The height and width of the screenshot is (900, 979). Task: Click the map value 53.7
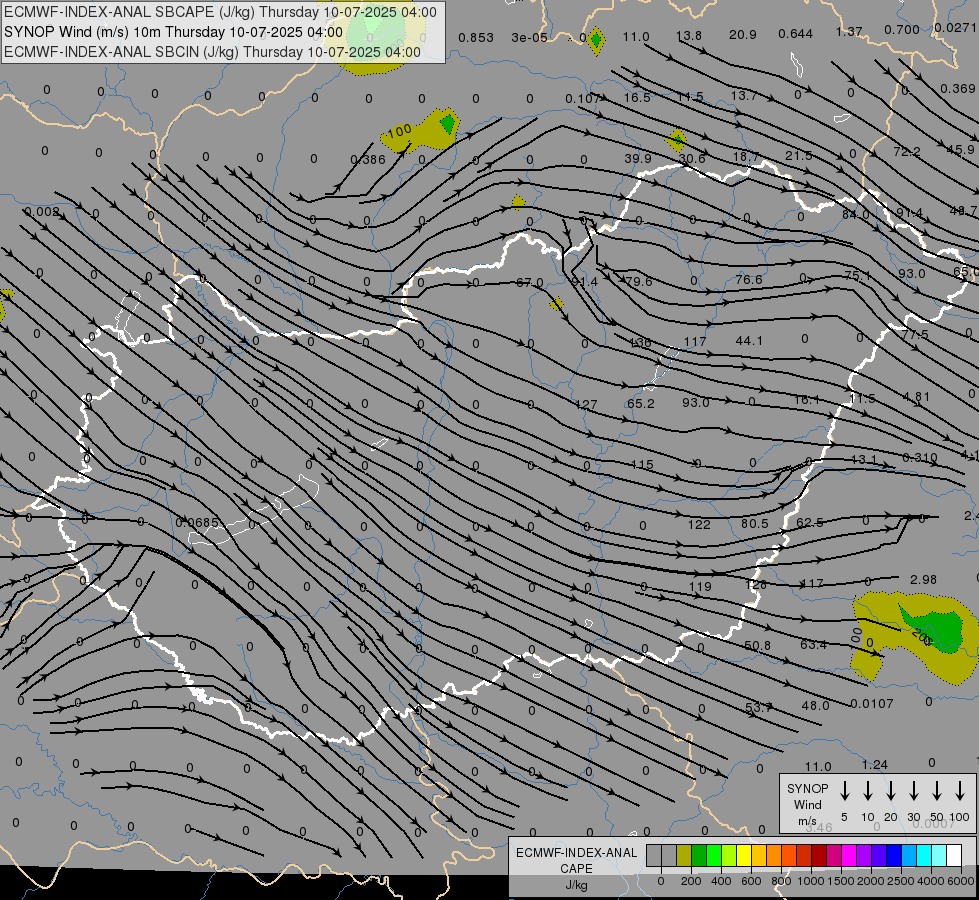coord(759,707)
